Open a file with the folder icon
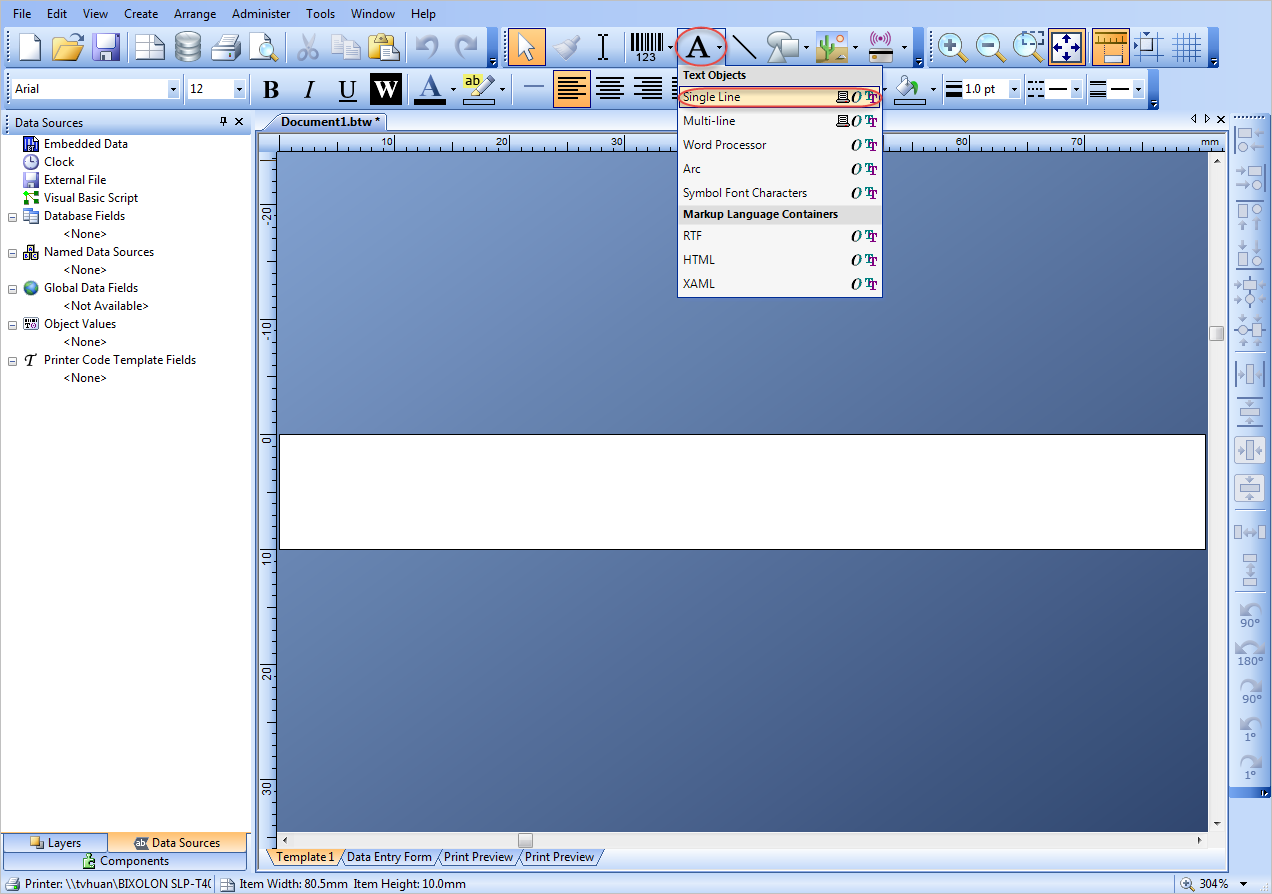This screenshot has width=1272, height=894. point(68,47)
